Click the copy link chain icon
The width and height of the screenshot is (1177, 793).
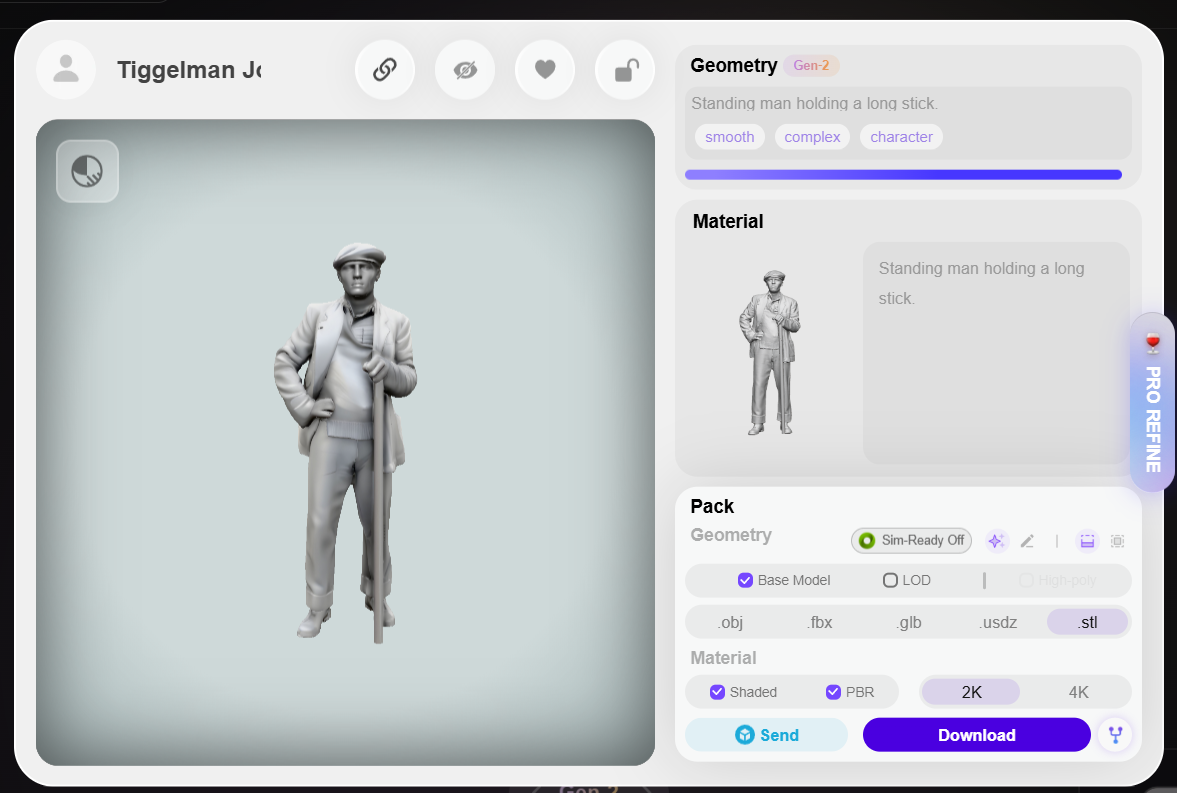385,70
